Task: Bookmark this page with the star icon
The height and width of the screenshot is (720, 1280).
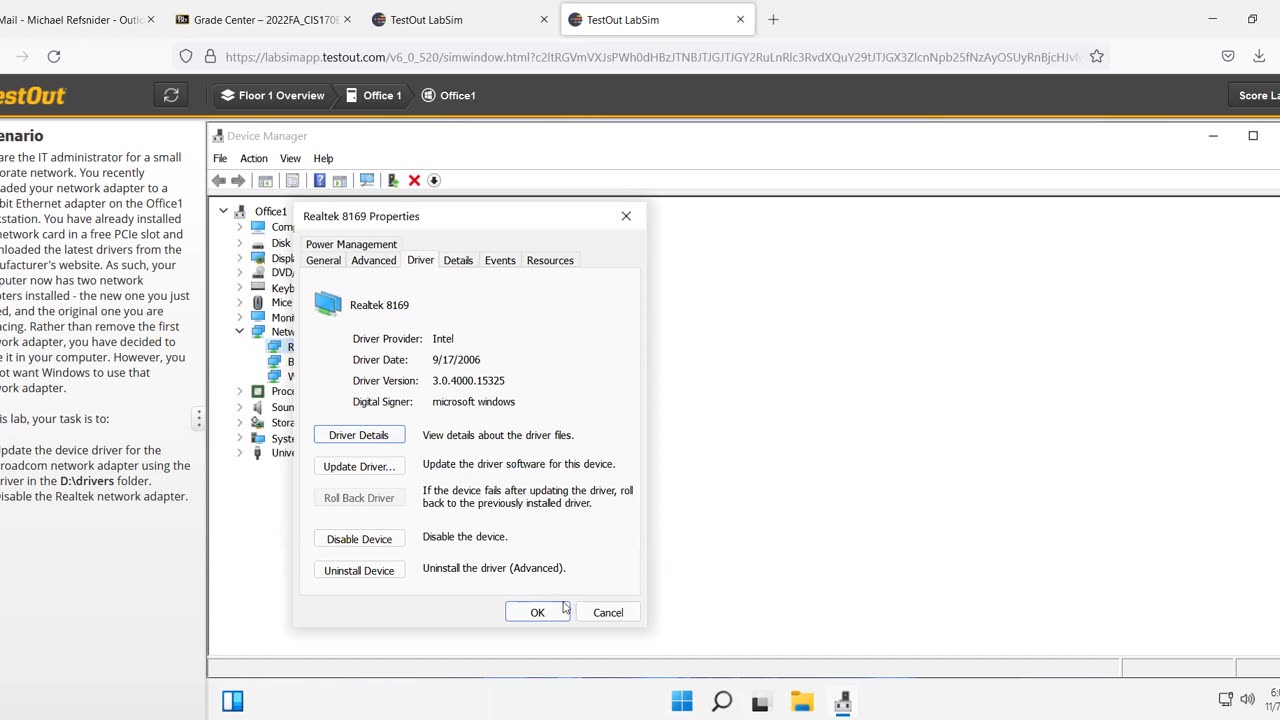Action: pos(1096,57)
